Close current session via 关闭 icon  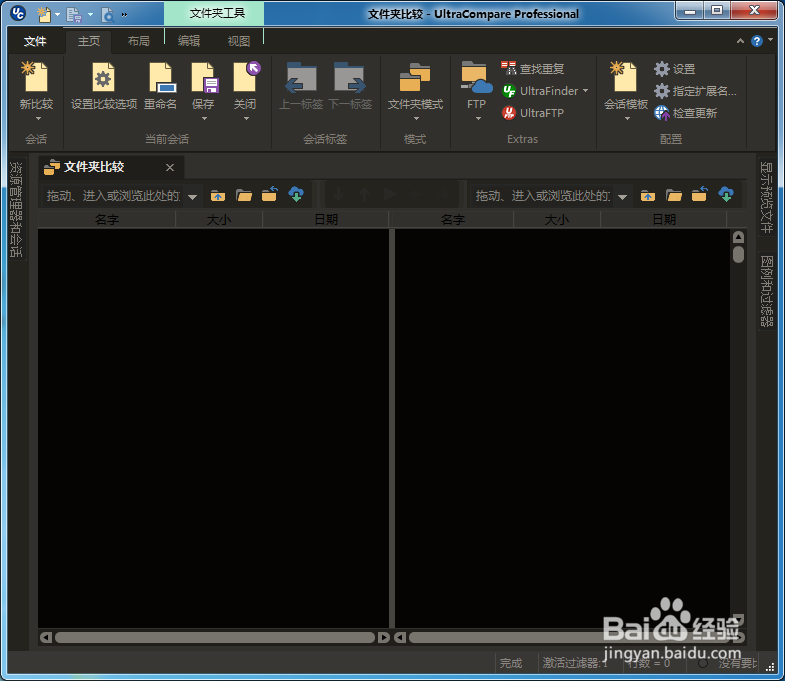245,78
